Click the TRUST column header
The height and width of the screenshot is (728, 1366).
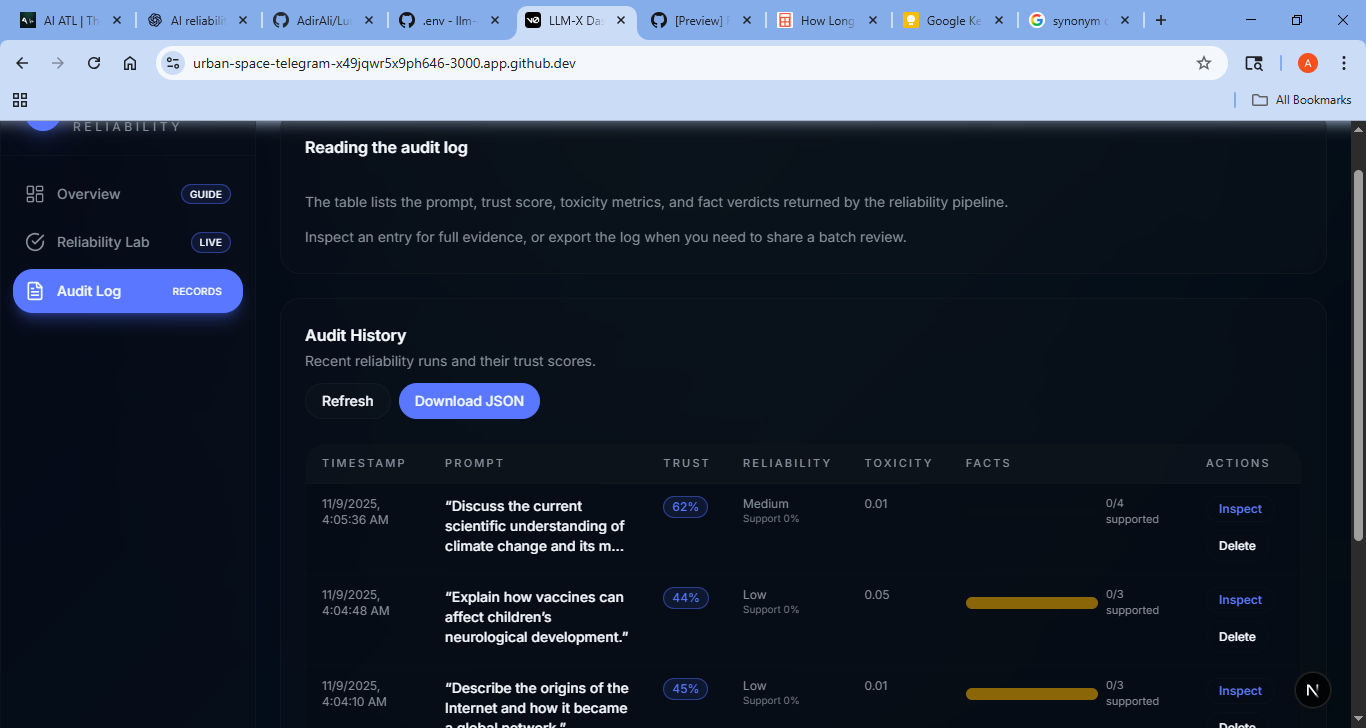(x=686, y=463)
